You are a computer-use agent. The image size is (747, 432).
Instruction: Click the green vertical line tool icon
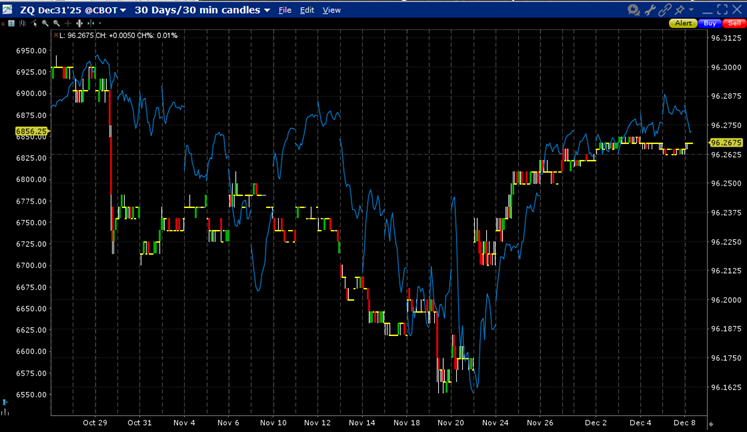tap(91, 23)
